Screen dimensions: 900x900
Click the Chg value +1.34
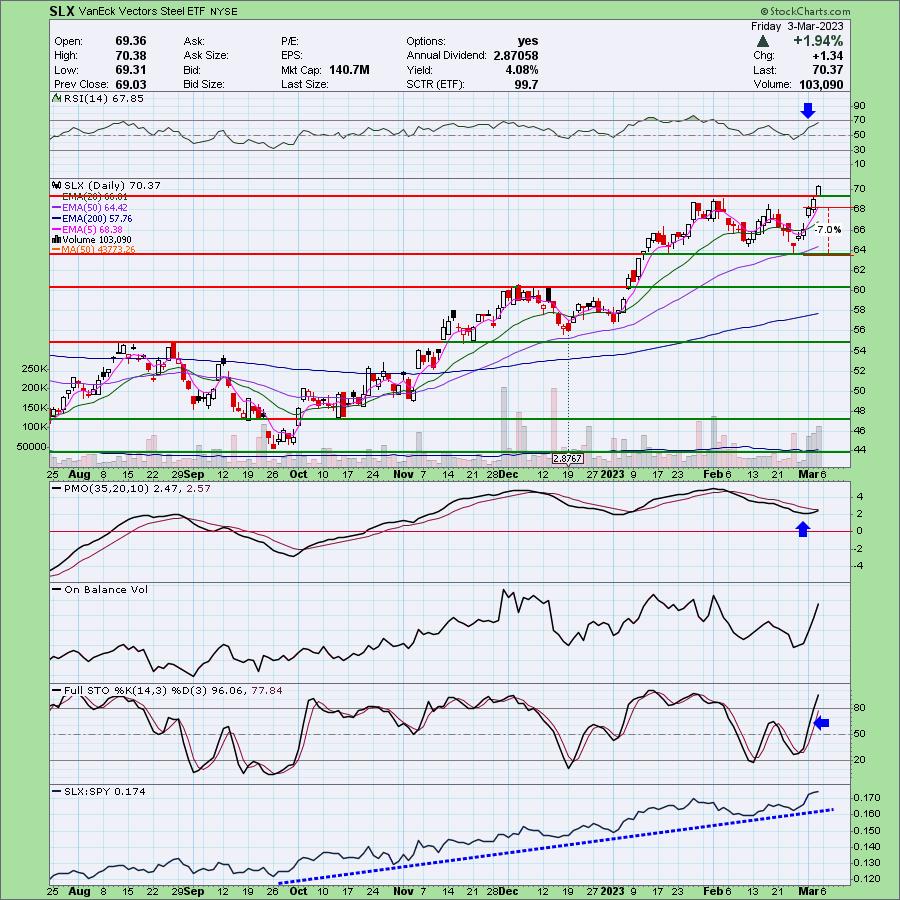pyautogui.click(x=827, y=56)
